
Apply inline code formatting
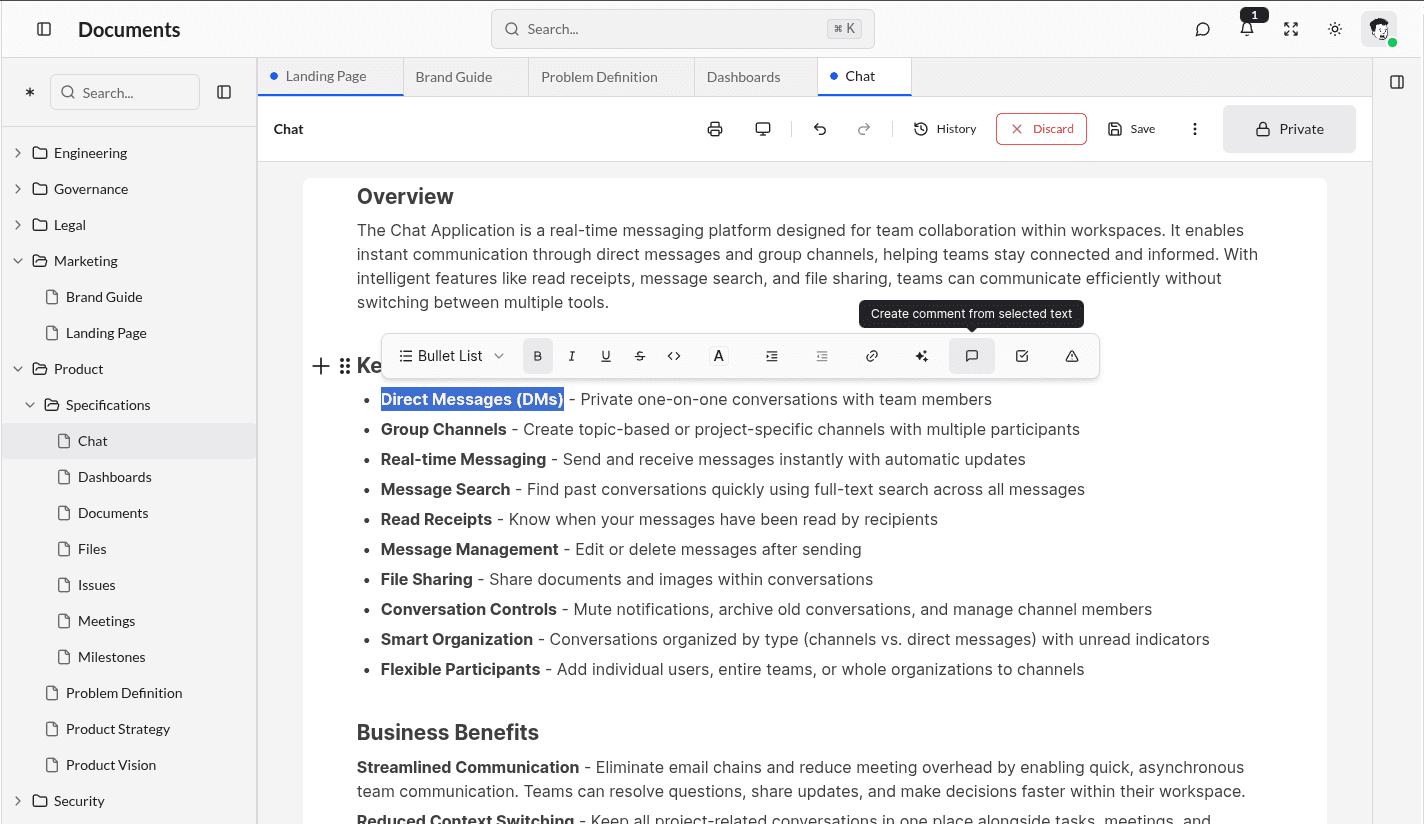pyautogui.click(x=673, y=355)
